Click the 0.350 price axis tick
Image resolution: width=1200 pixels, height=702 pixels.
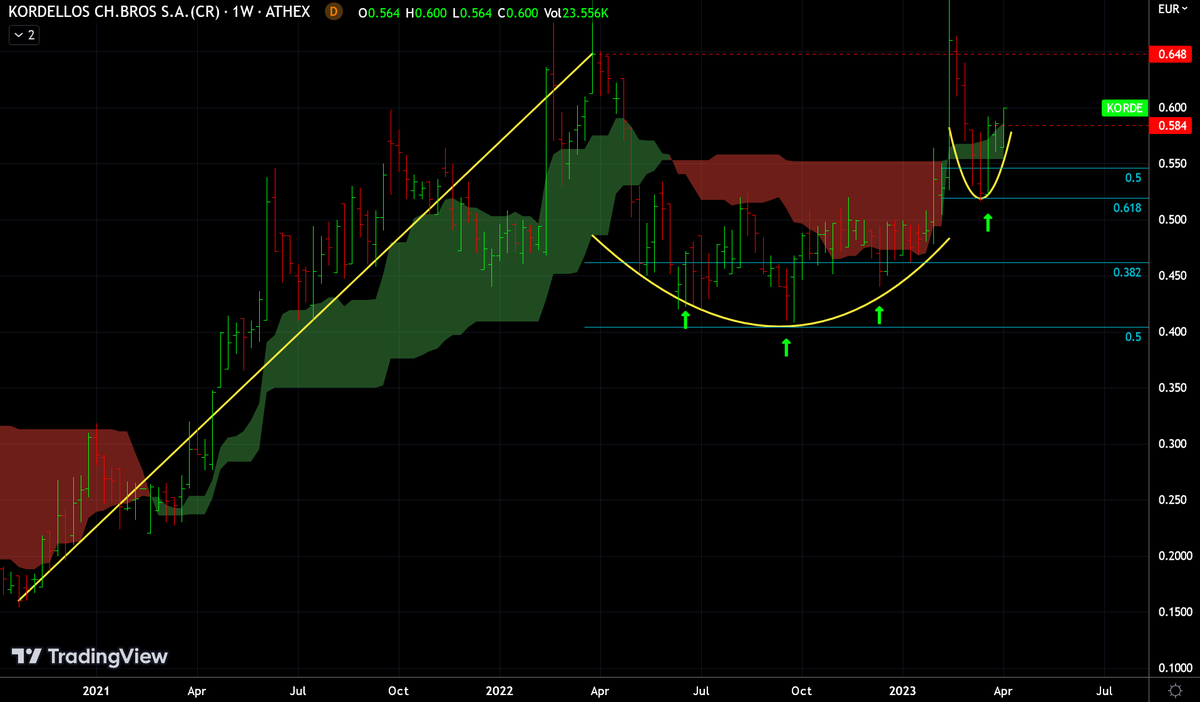coord(1172,388)
